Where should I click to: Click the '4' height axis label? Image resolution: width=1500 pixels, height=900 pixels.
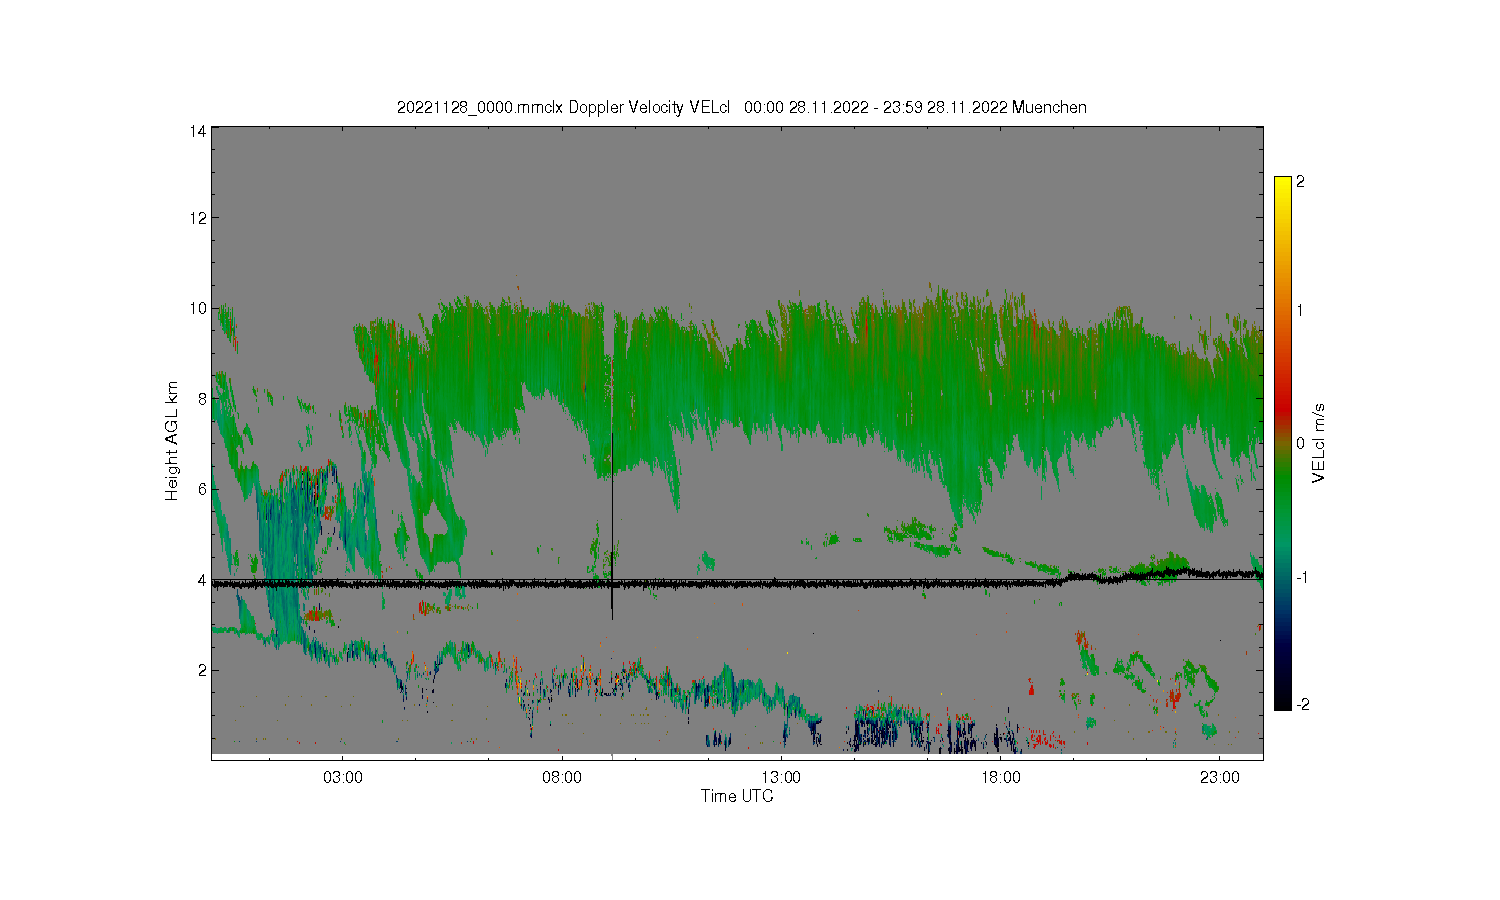[203, 580]
